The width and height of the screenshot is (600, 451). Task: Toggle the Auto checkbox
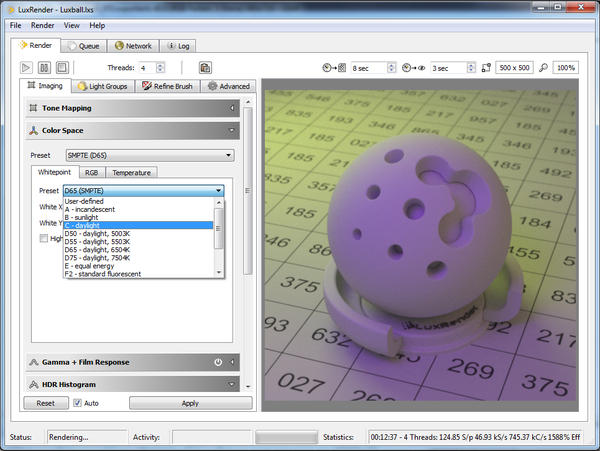click(77, 403)
